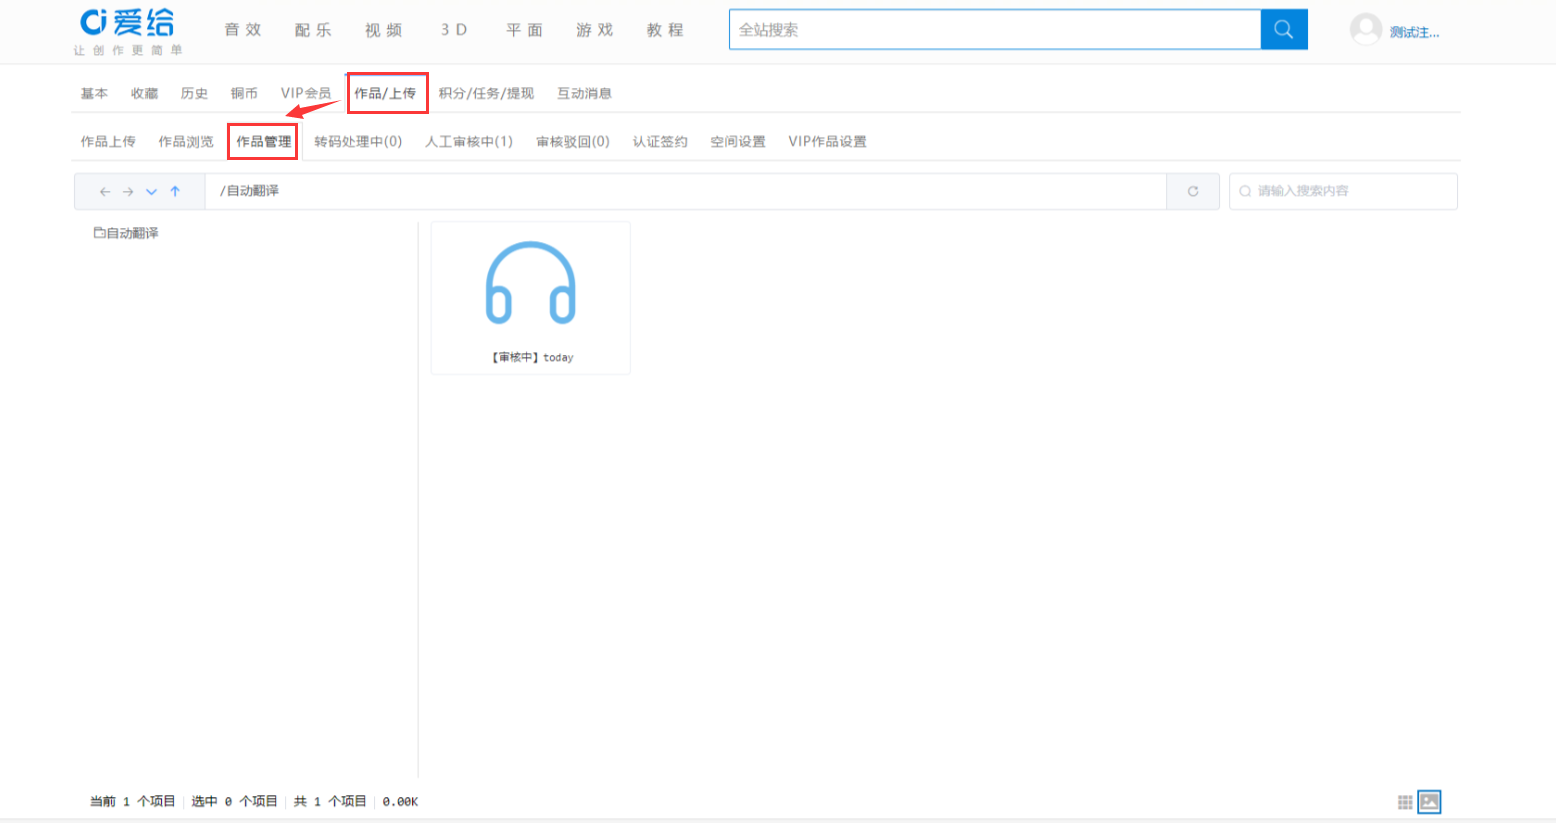
Task: Switch to the 基本 tab
Action: pos(94,93)
